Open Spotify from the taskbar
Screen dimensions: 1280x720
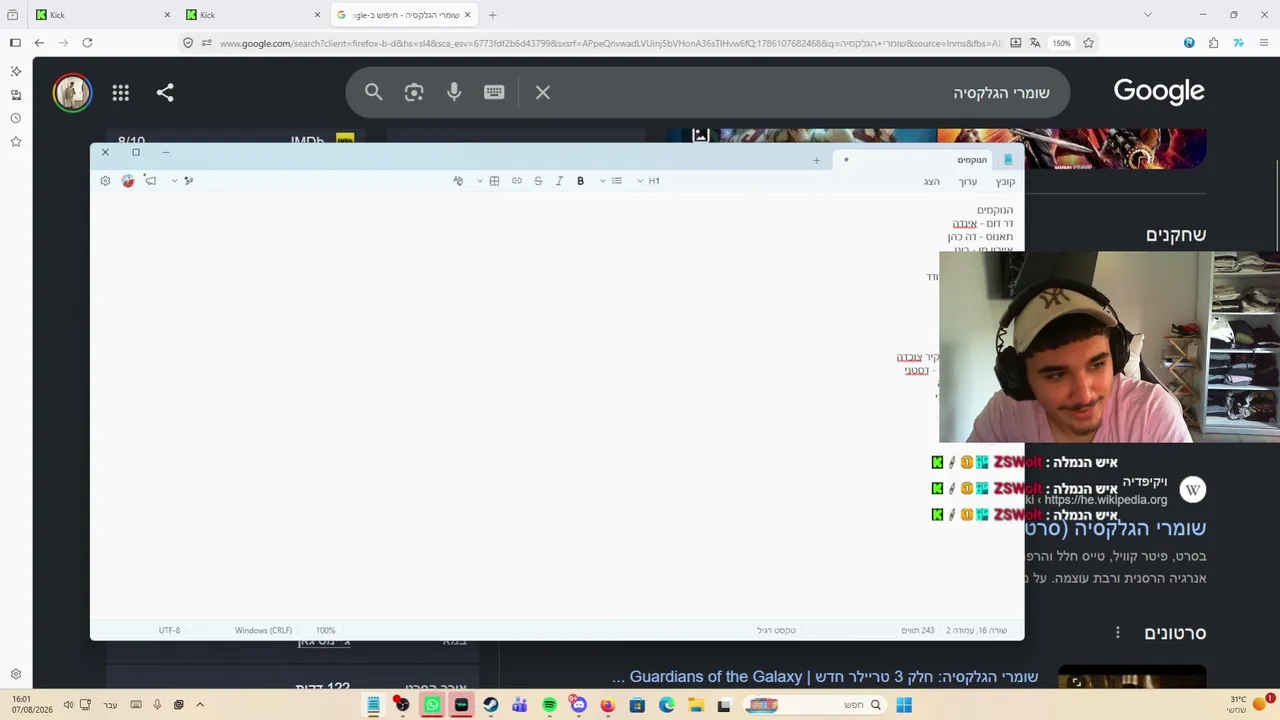click(549, 705)
